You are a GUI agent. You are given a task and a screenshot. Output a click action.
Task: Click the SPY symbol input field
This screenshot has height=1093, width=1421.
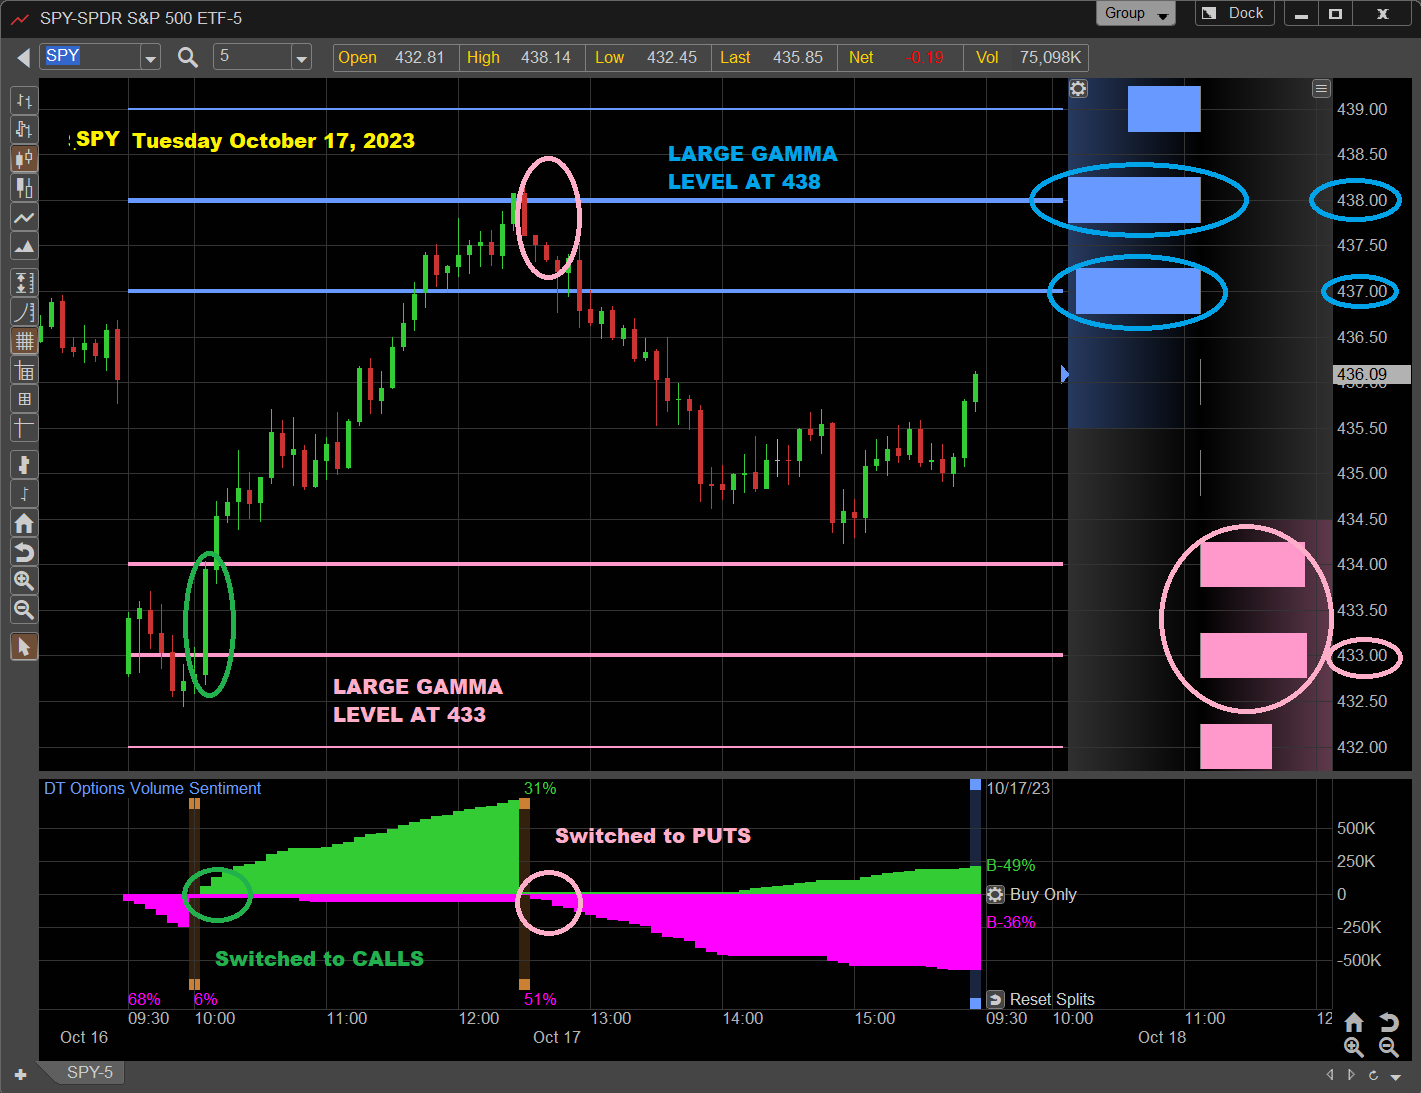pyautogui.click(x=91, y=57)
